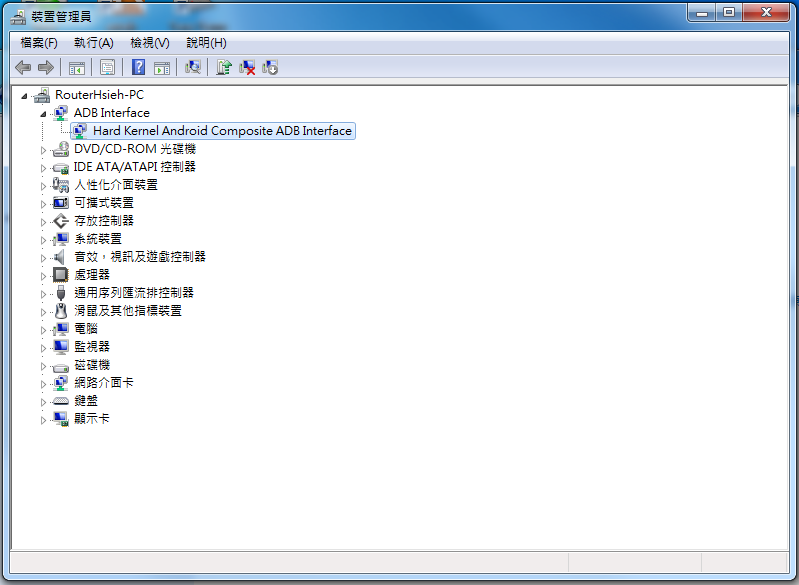Click the mouse icon for 滑鼠及其他指標裝置
This screenshot has width=799, height=585.
[61, 311]
